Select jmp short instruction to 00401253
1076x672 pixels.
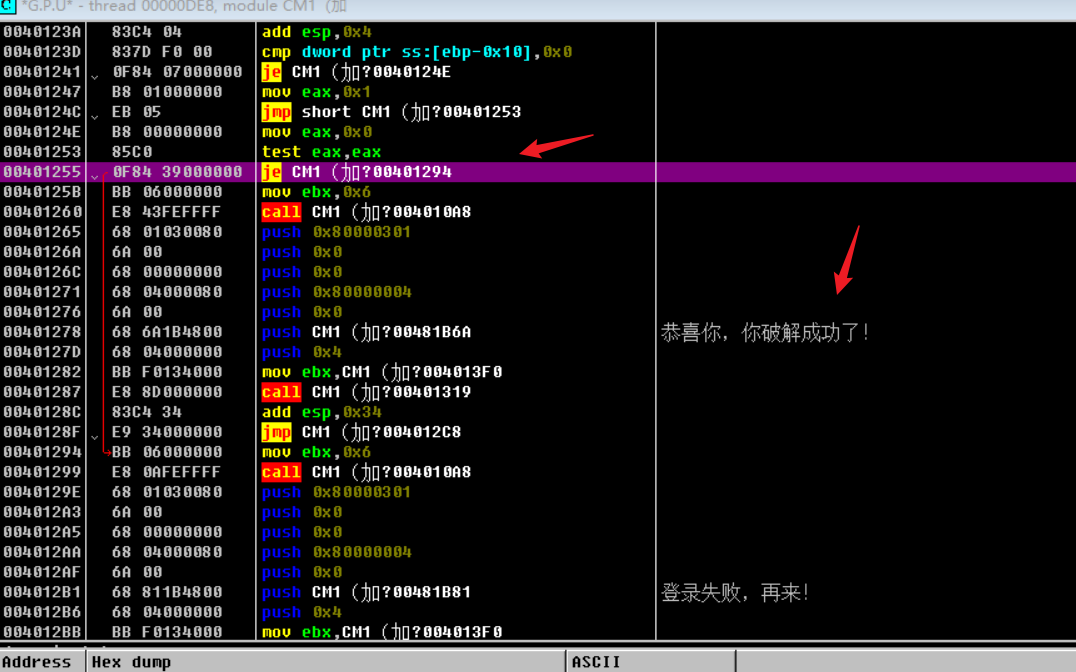coord(391,112)
